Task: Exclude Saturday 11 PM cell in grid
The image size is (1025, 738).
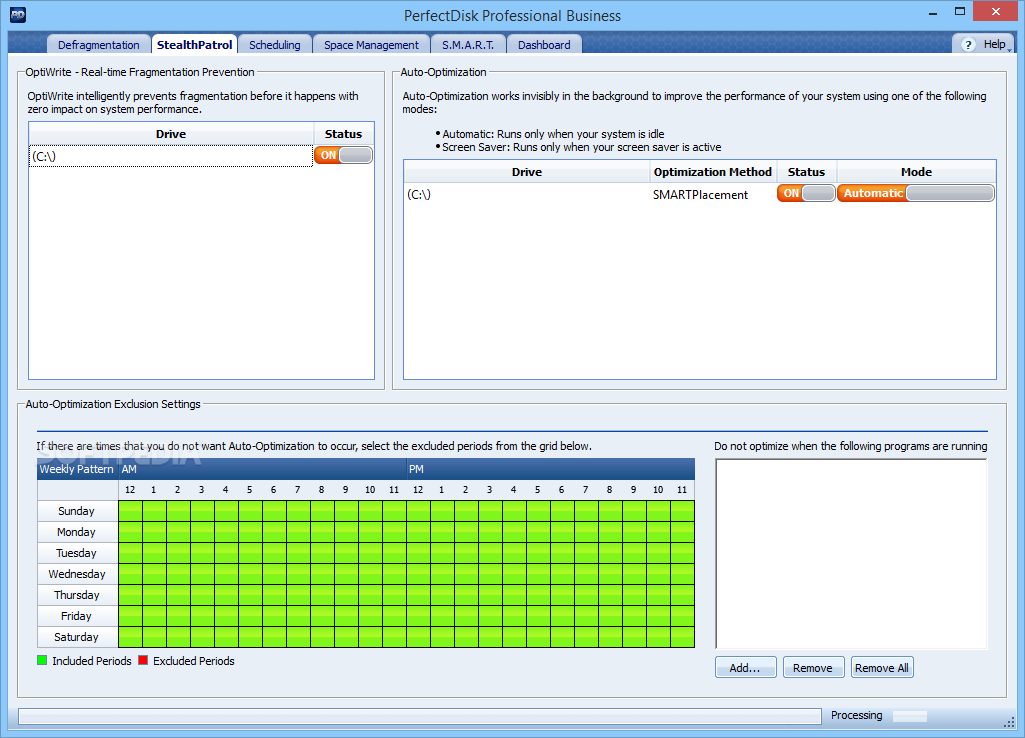Action: [682, 637]
